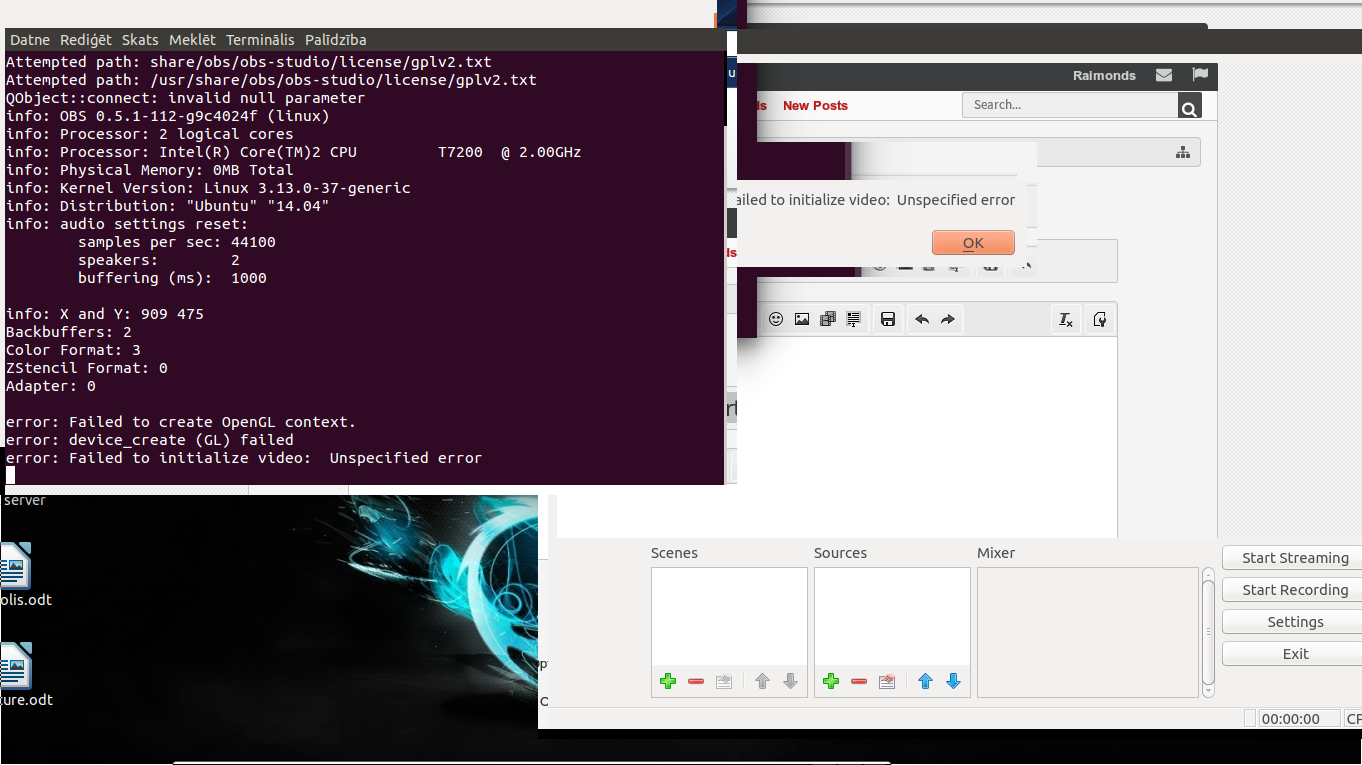Viewport: 1362px width, 765px height.
Task: Click the 'Kernel Version' line in the terminal
Action: [208, 188]
